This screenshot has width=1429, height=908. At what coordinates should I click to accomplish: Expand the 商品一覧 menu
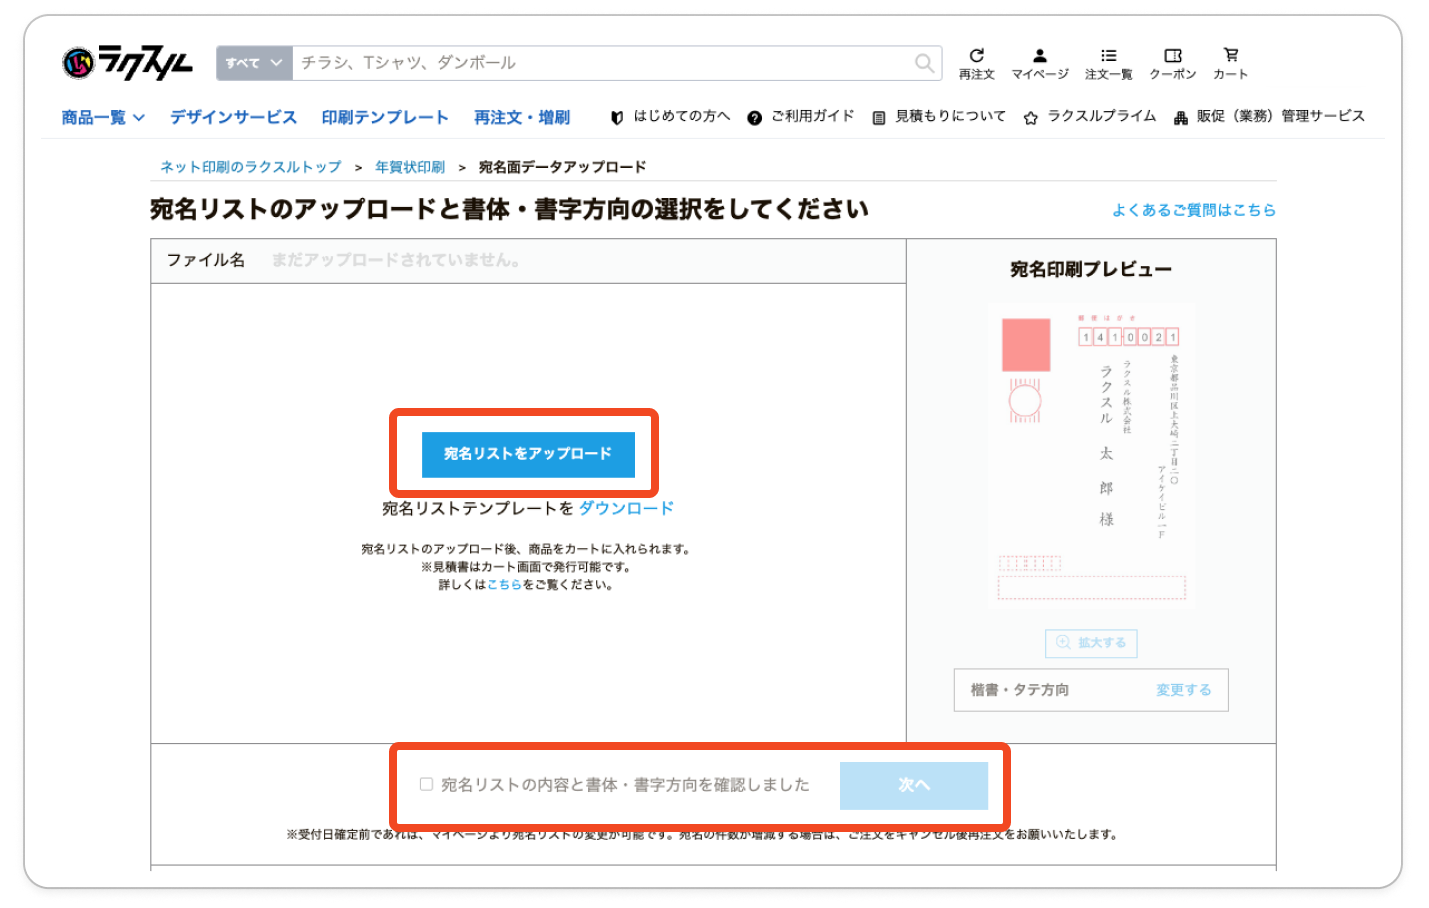click(103, 118)
